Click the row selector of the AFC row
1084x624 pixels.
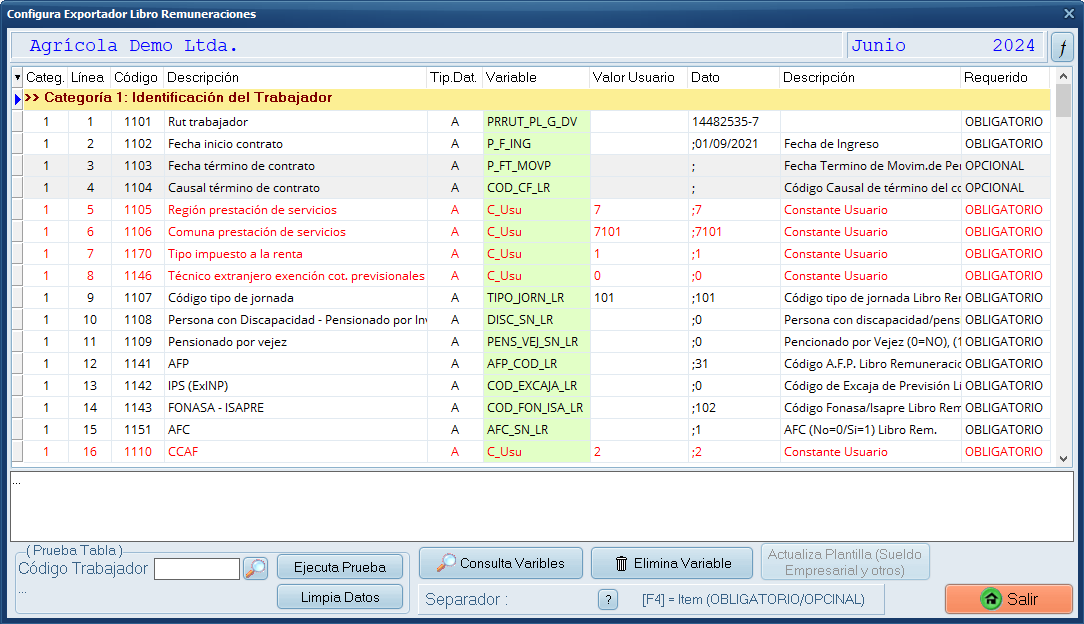[17, 430]
